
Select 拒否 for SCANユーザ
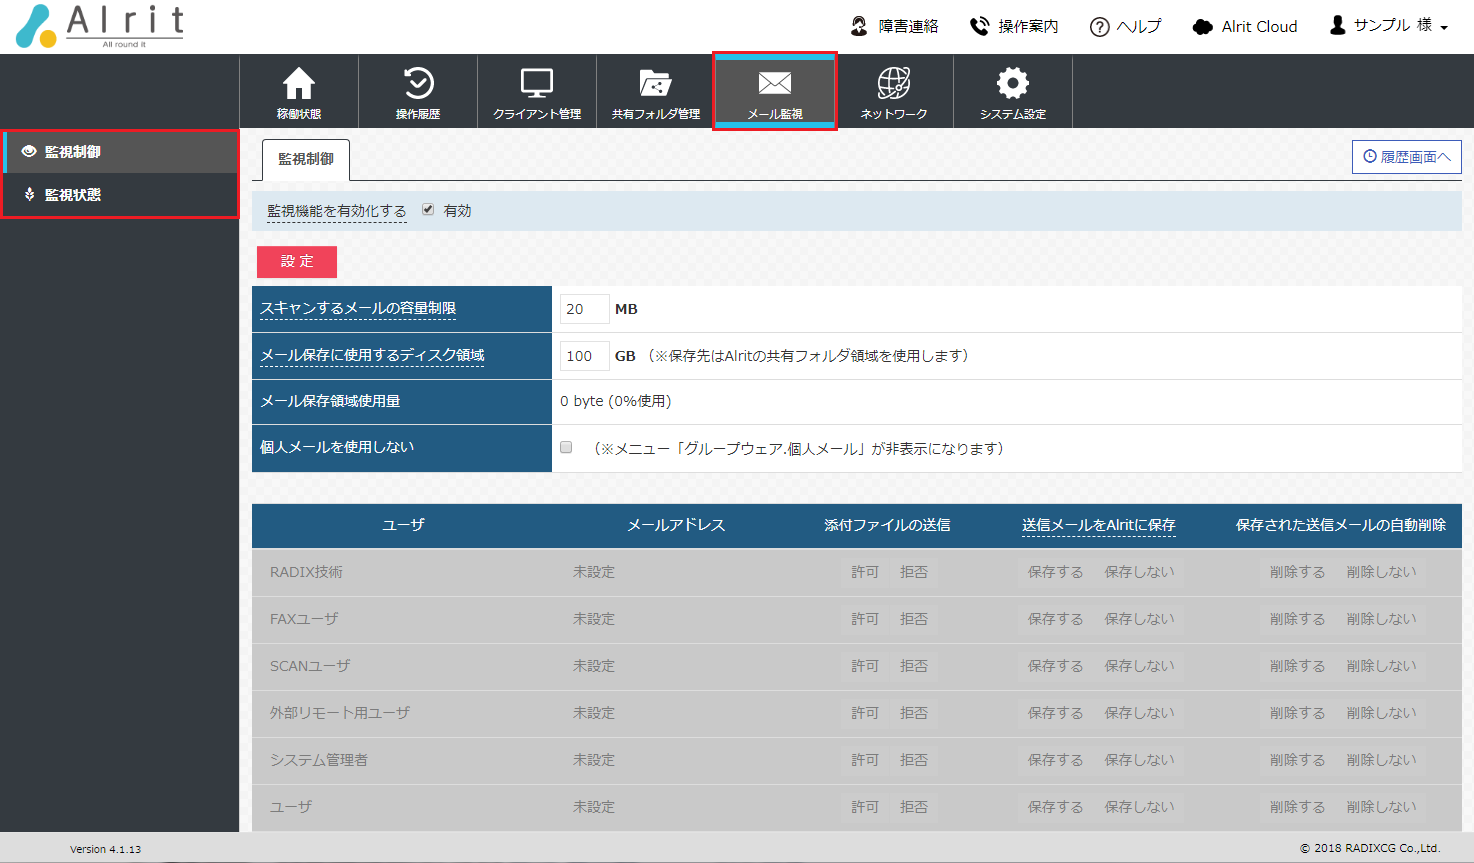click(x=914, y=666)
